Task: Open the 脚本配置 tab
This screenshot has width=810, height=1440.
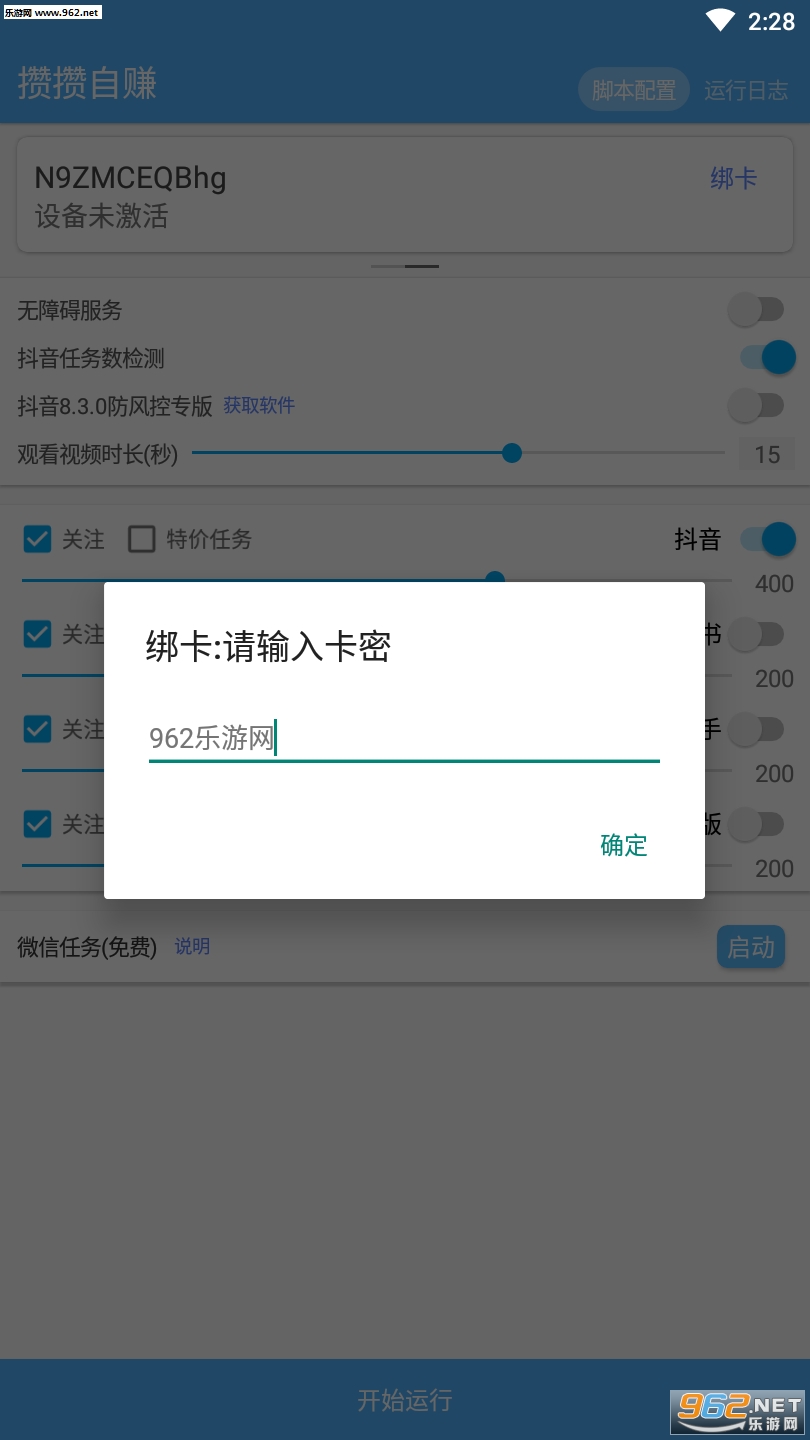Action: point(634,90)
